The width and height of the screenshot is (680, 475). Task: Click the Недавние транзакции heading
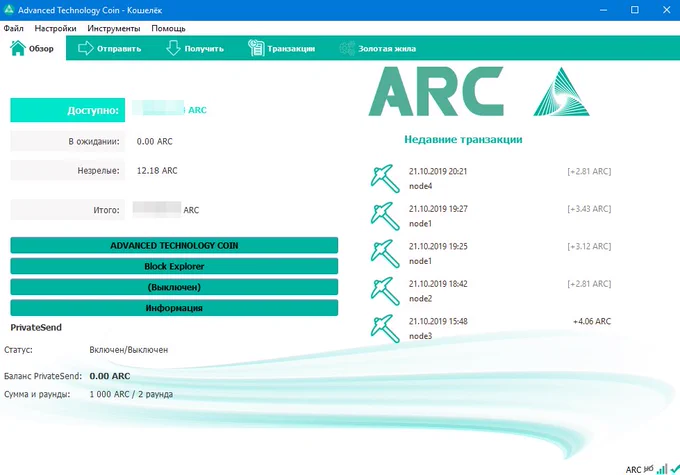463,139
